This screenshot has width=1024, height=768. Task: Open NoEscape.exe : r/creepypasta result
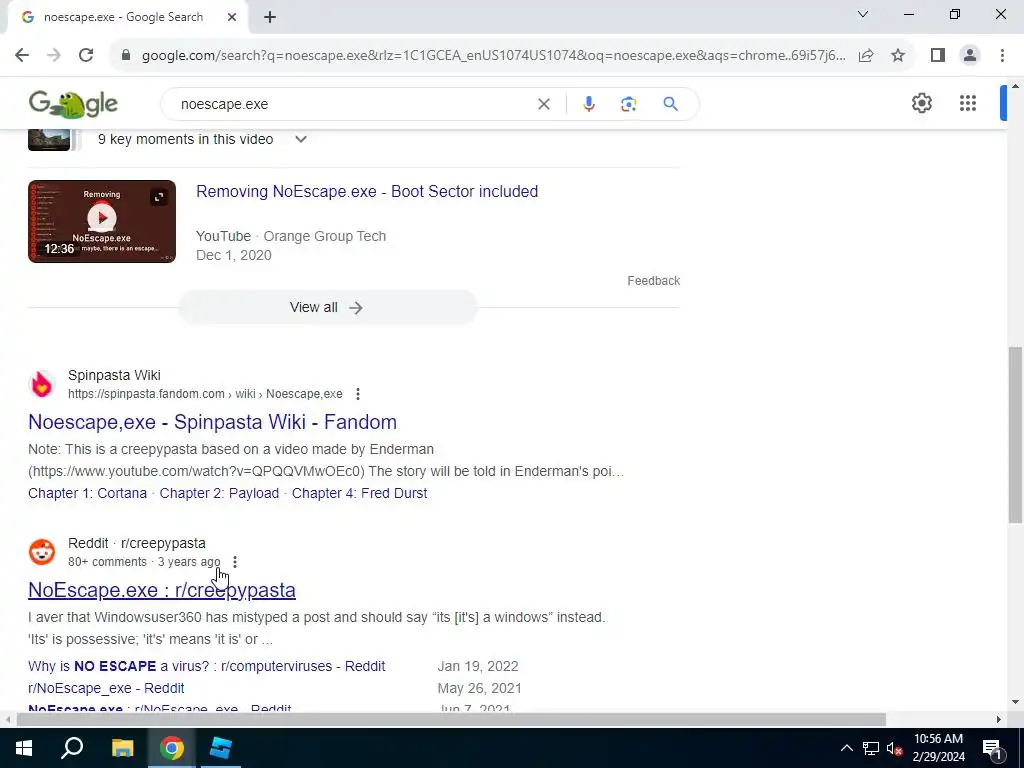tap(162, 590)
